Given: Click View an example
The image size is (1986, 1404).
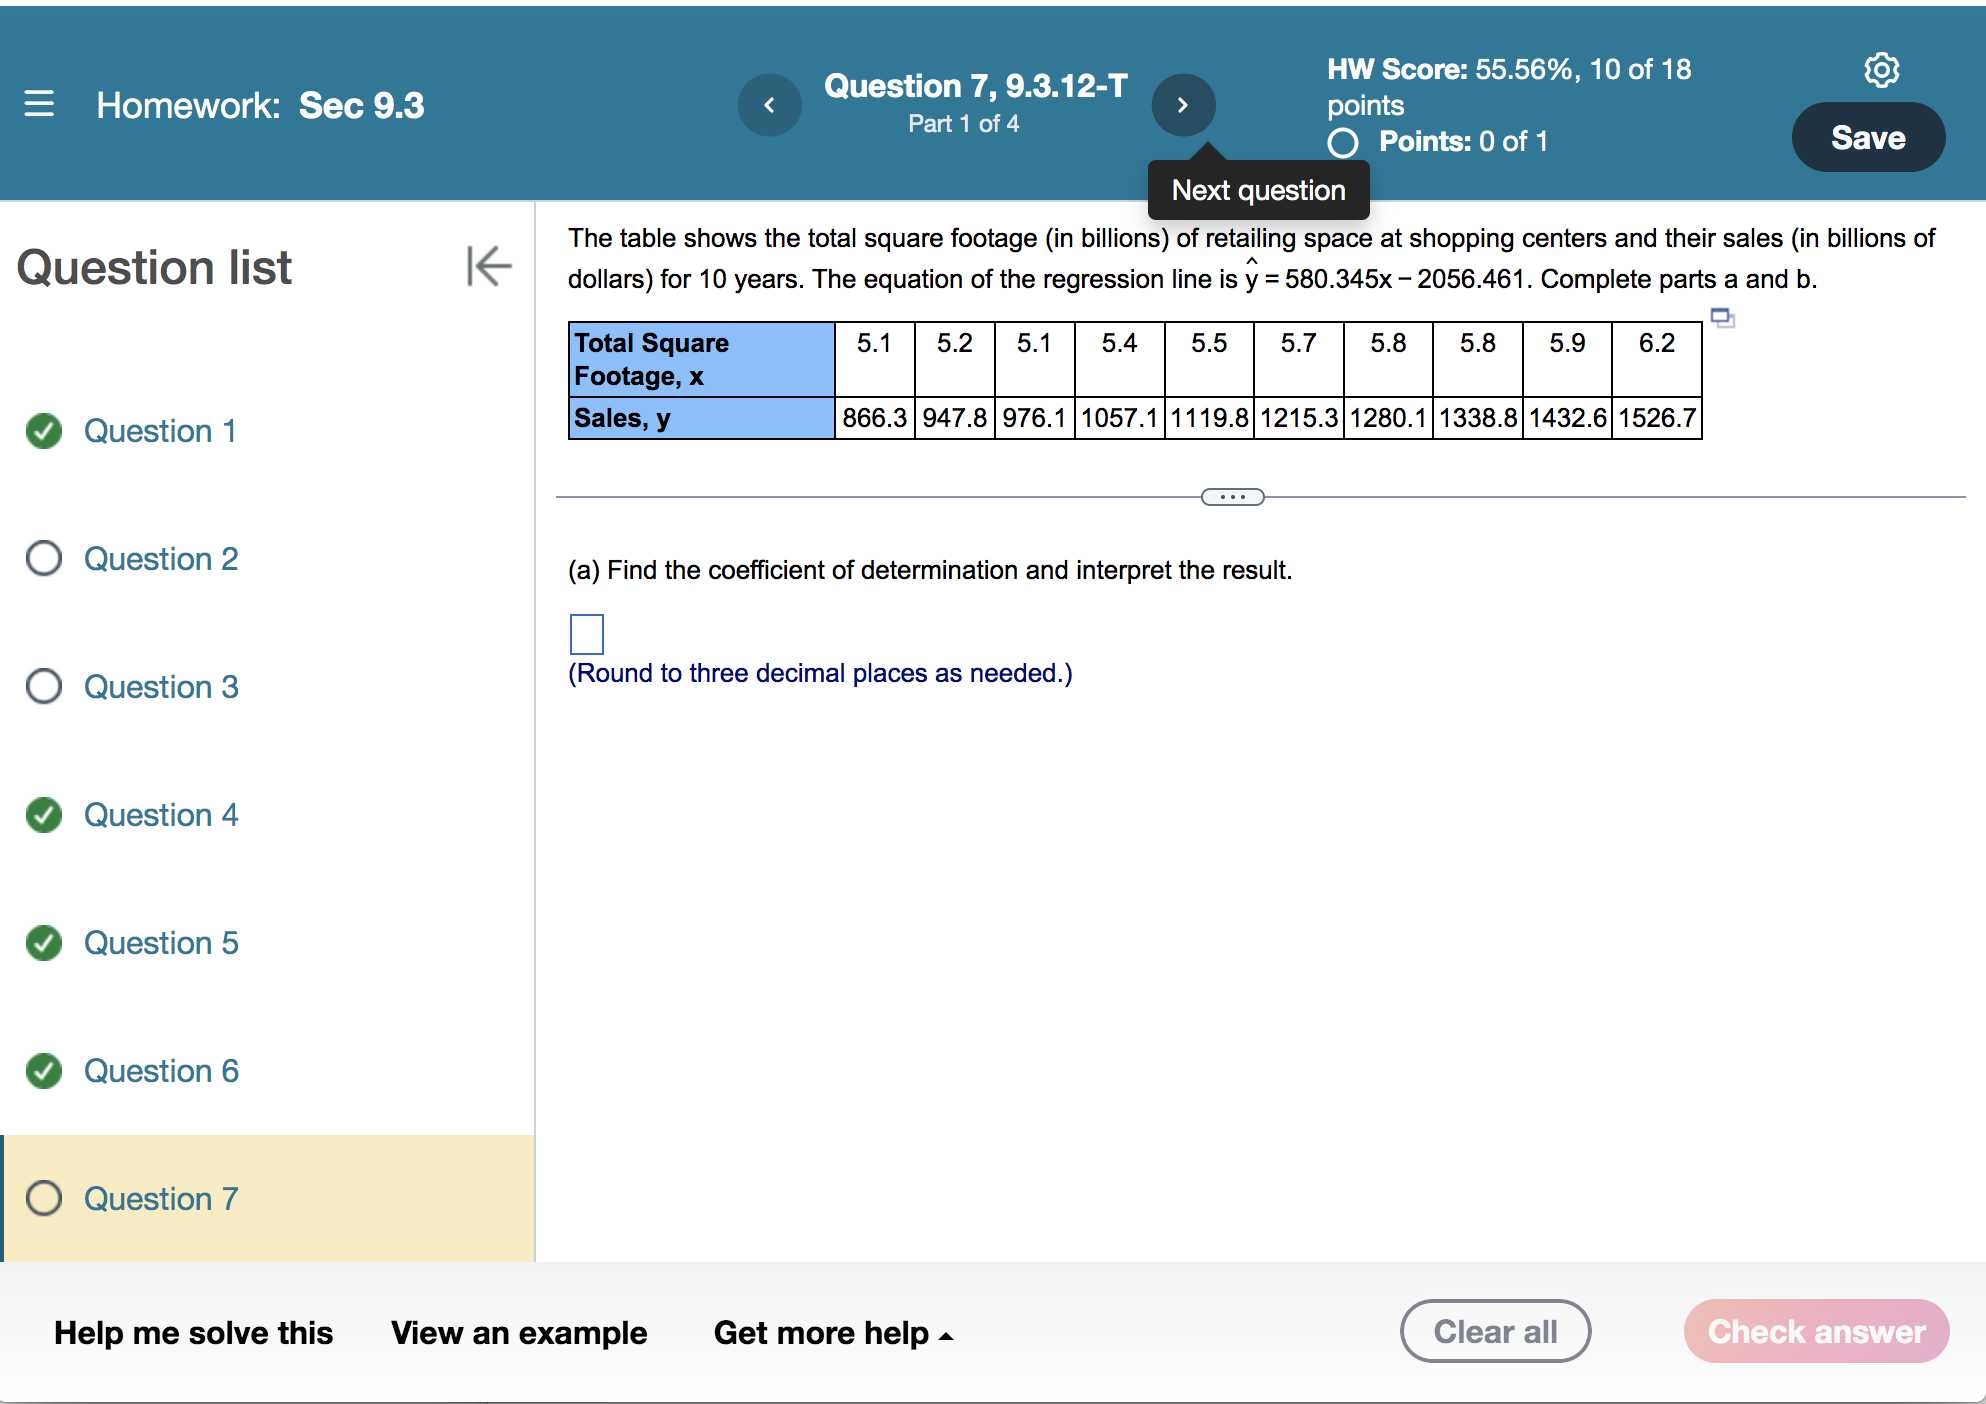Looking at the screenshot, I should (x=519, y=1333).
